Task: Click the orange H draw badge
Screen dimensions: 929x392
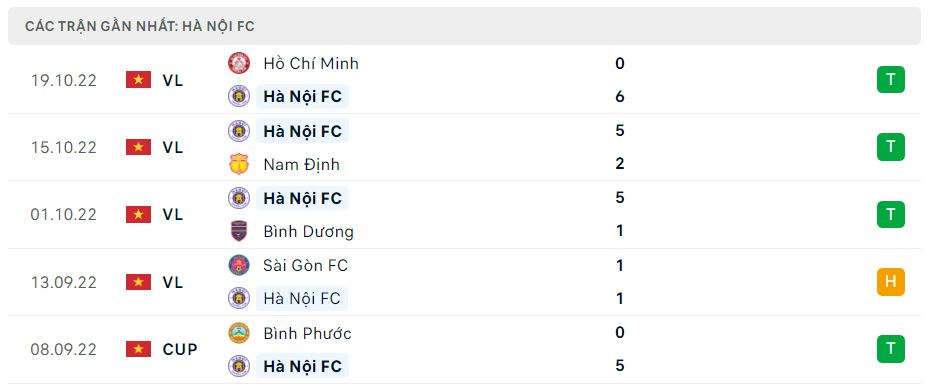Action: tap(890, 282)
